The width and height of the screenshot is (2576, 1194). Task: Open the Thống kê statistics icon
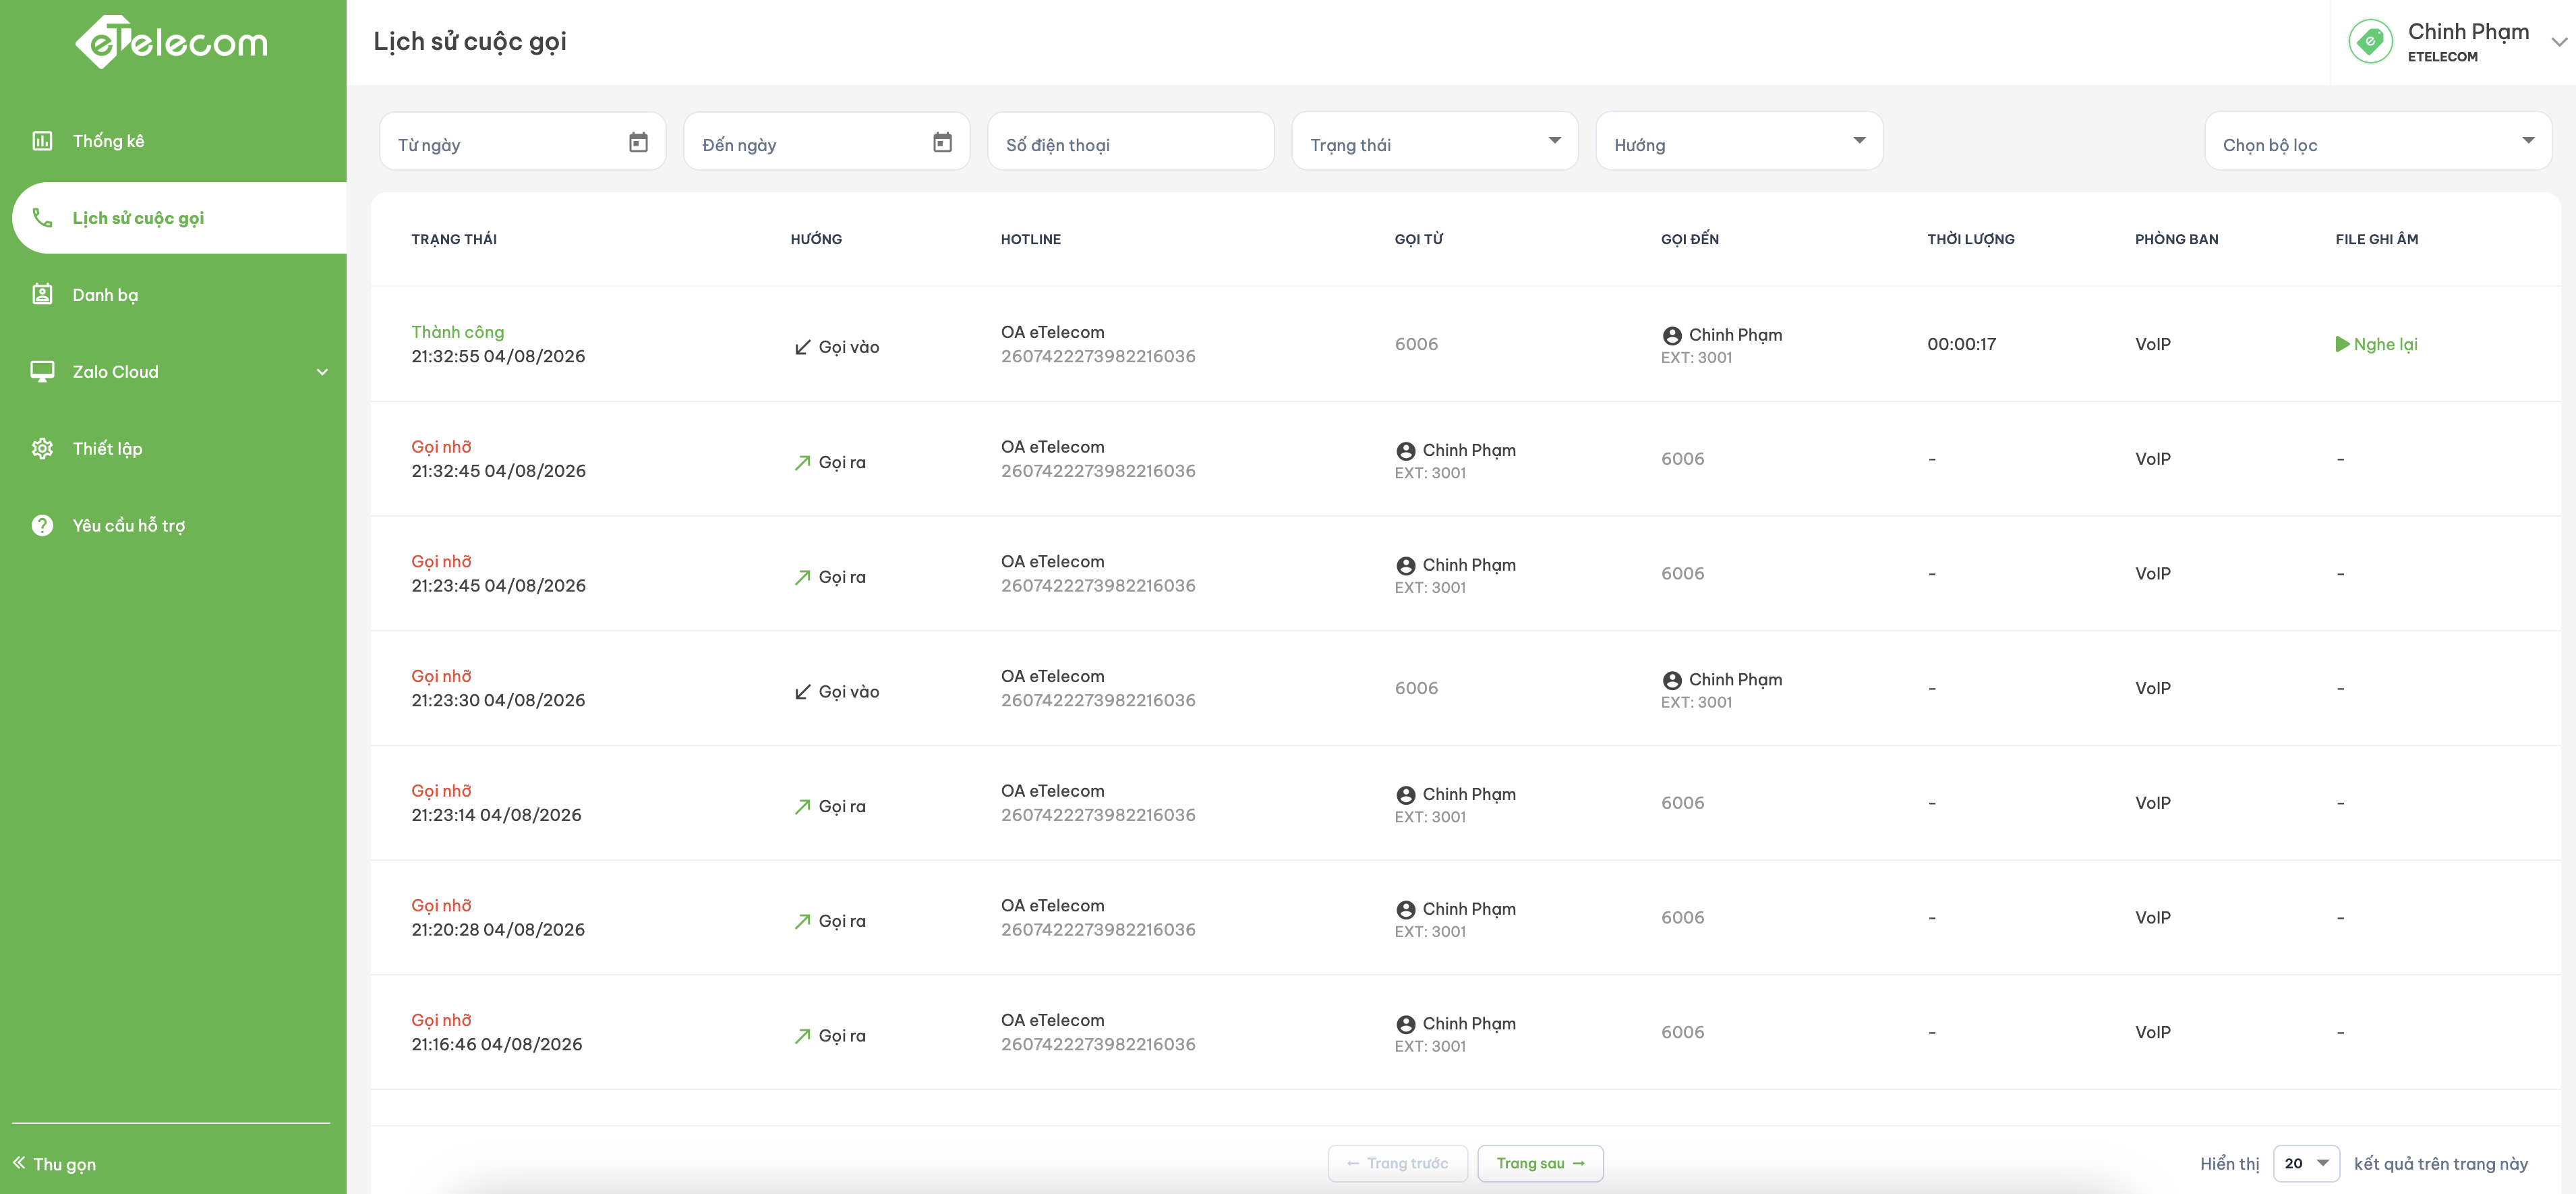click(42, 141)
